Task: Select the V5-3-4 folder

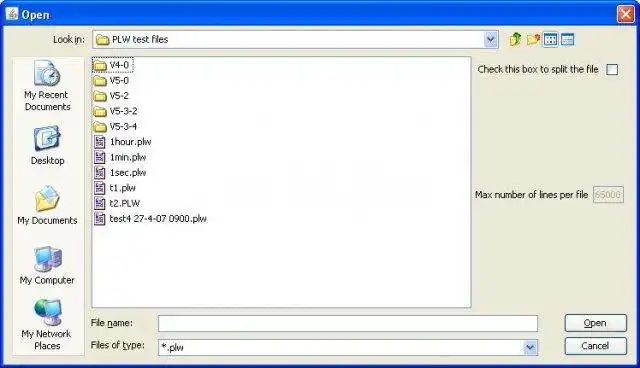Action: point(116,126)
